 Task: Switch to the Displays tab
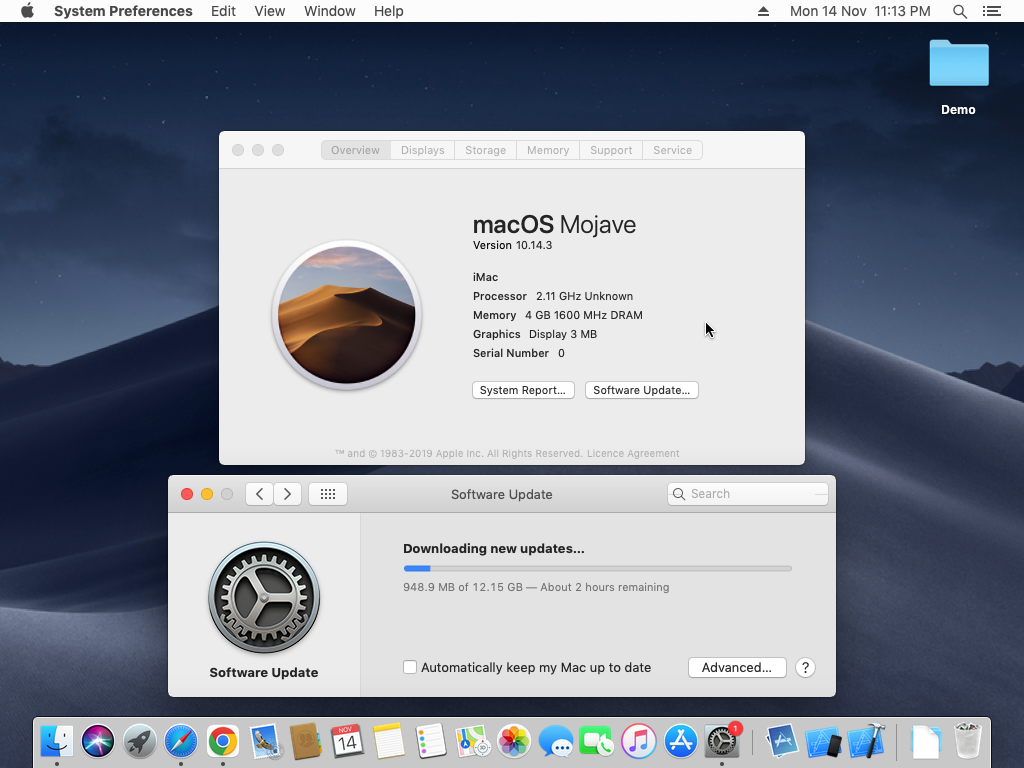coord(423,150)
